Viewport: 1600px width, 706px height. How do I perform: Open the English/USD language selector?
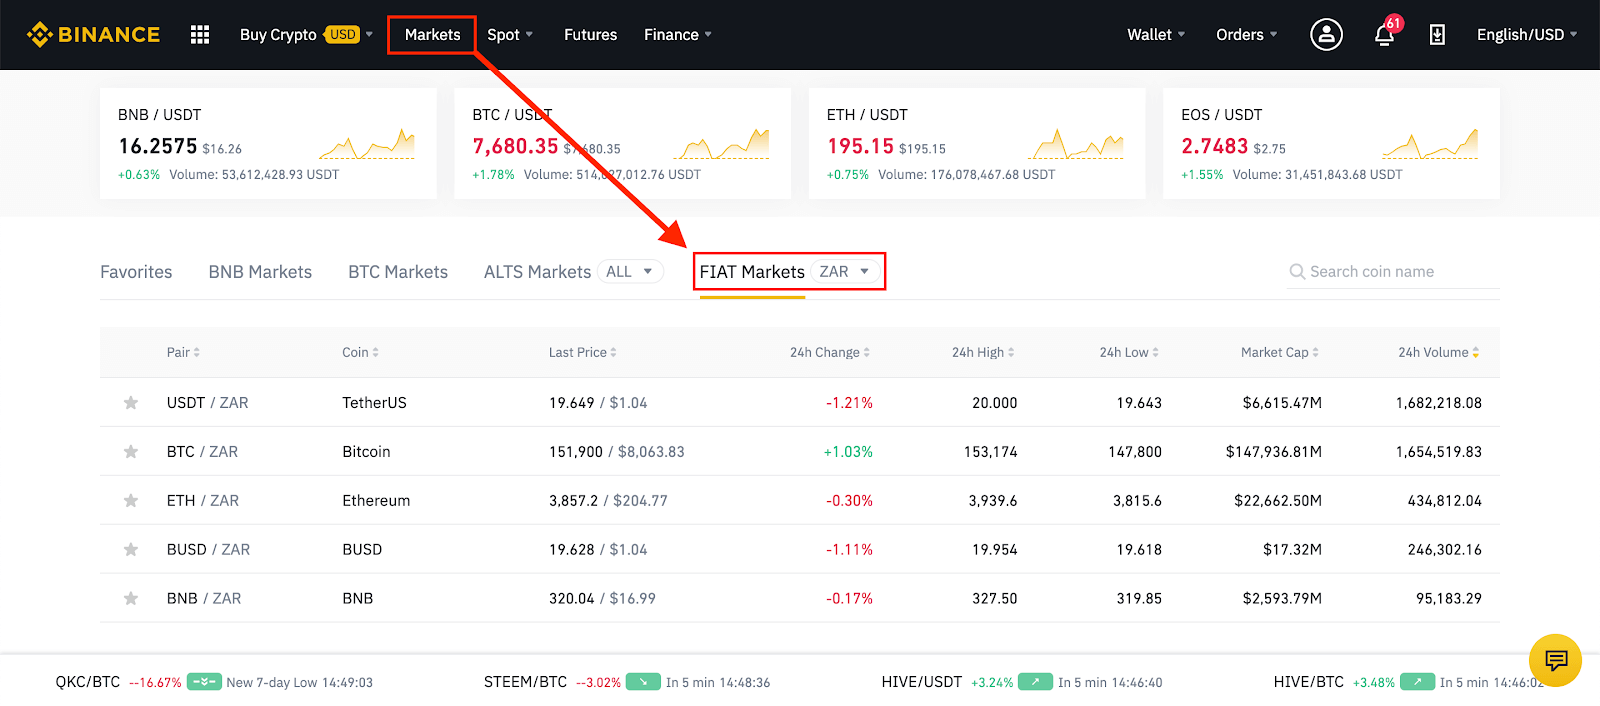coord(1527,35)
